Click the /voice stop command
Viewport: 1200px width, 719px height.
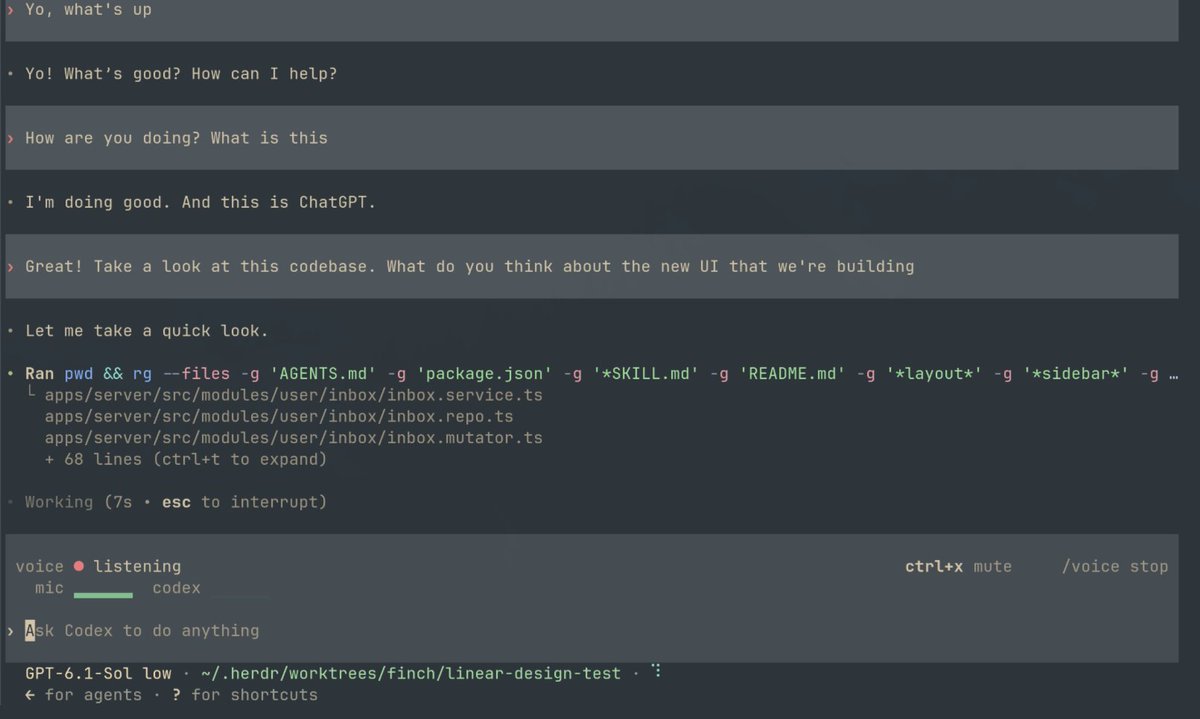[x=1115, y=567]
